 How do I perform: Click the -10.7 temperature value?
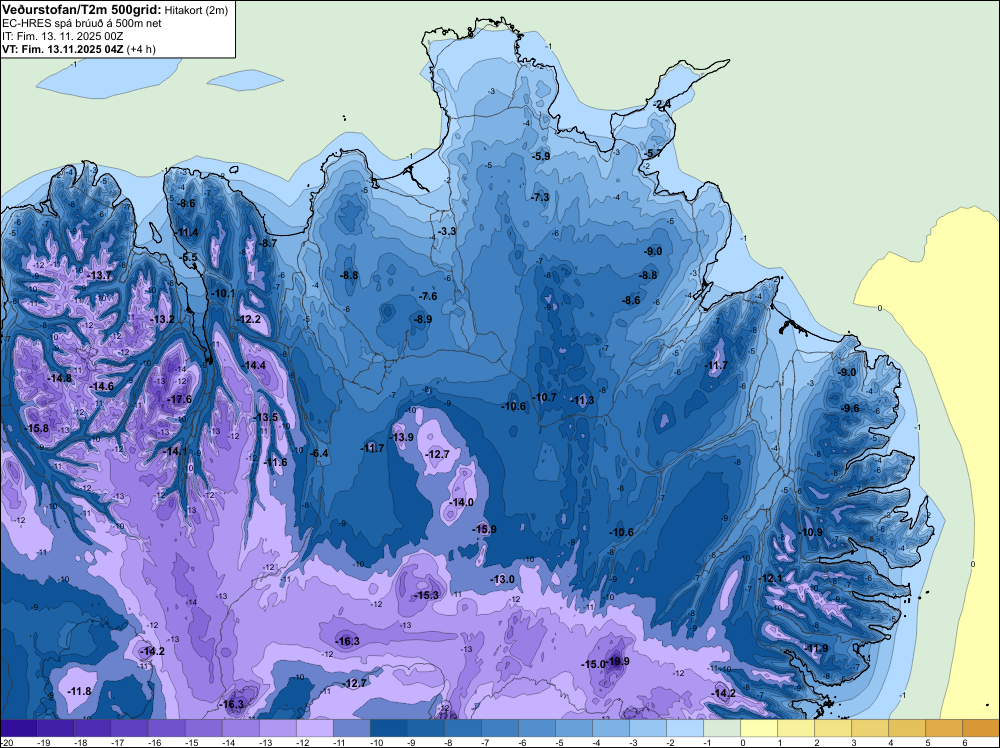pos(545,397)
